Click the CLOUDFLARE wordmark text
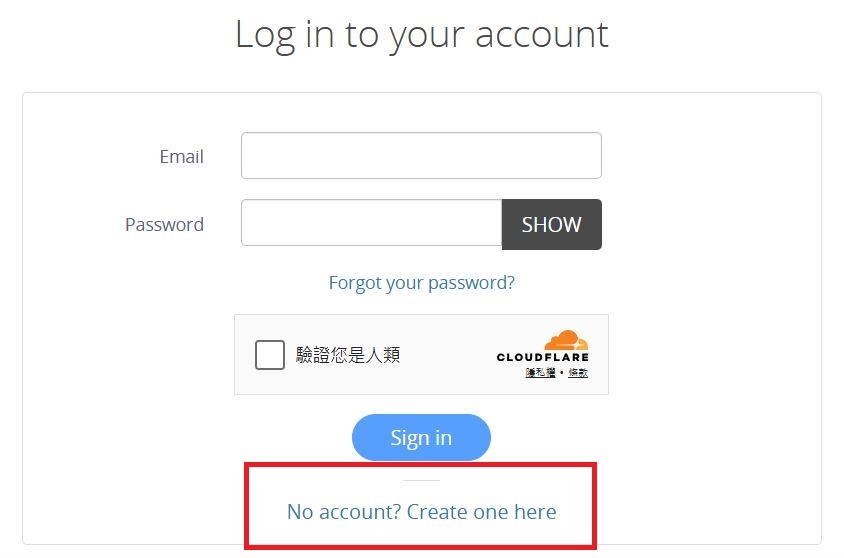 (543, 357)
